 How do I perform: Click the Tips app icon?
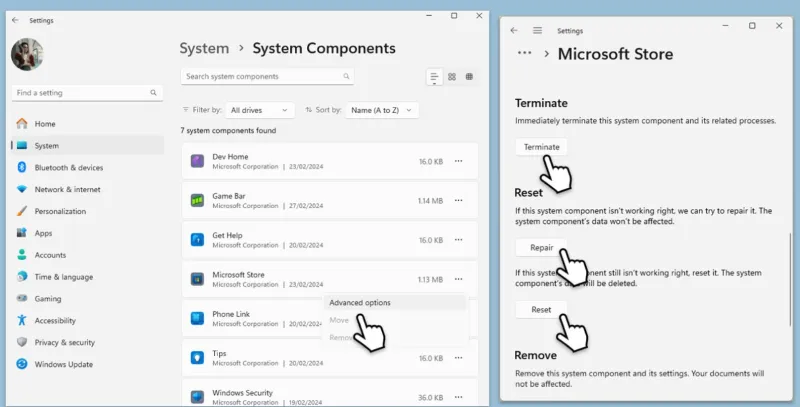coord(197,358)
